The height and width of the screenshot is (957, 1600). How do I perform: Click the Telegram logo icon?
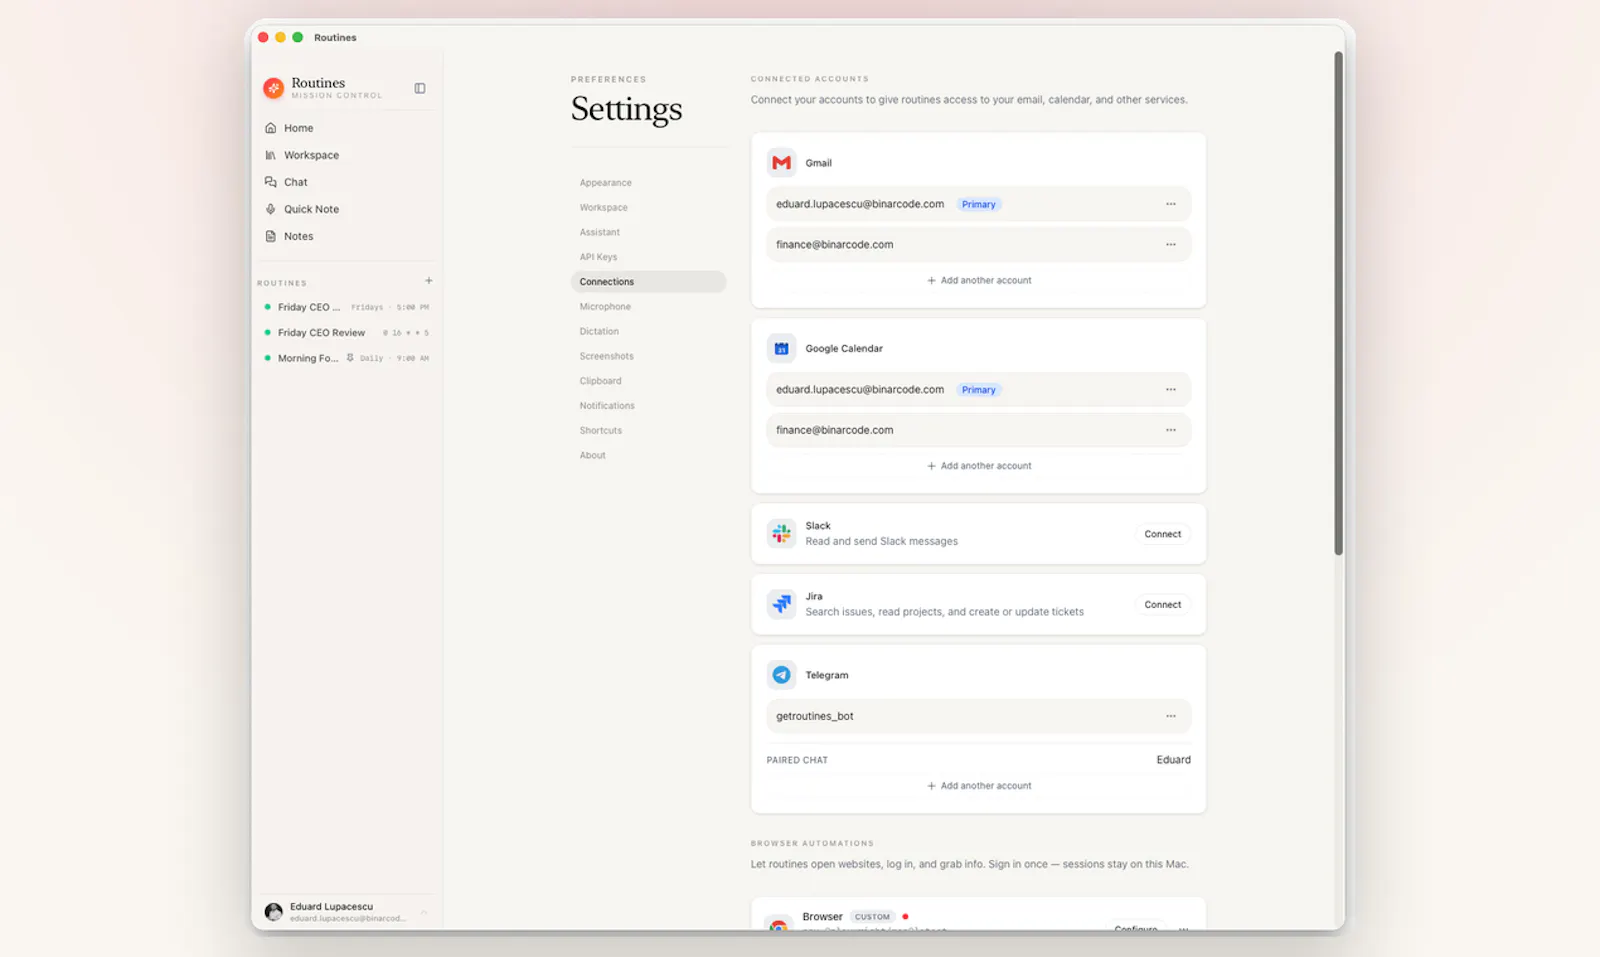coord(782,675)
